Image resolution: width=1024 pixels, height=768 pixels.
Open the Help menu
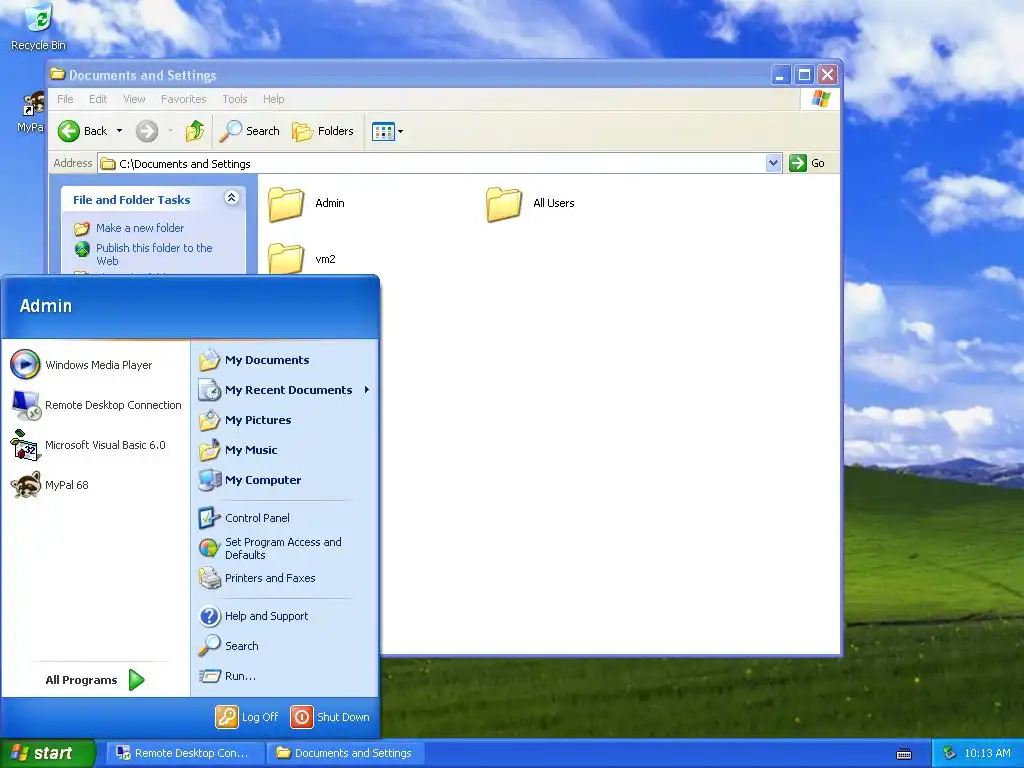[x=274, y=99]
